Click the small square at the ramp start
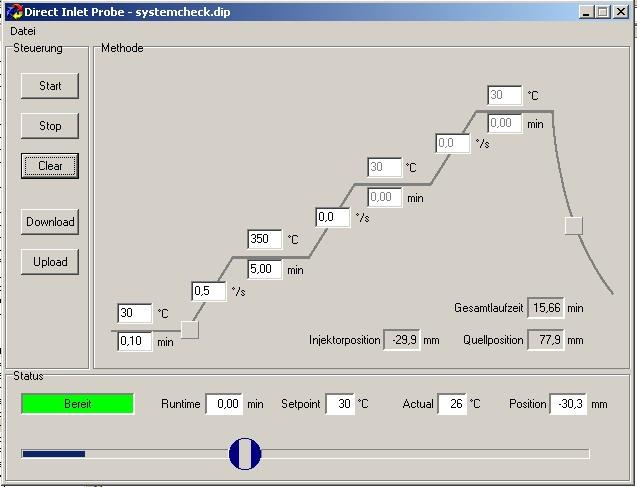Image resolution: width=637 pixels, height=487 pixels. (189, 330)
